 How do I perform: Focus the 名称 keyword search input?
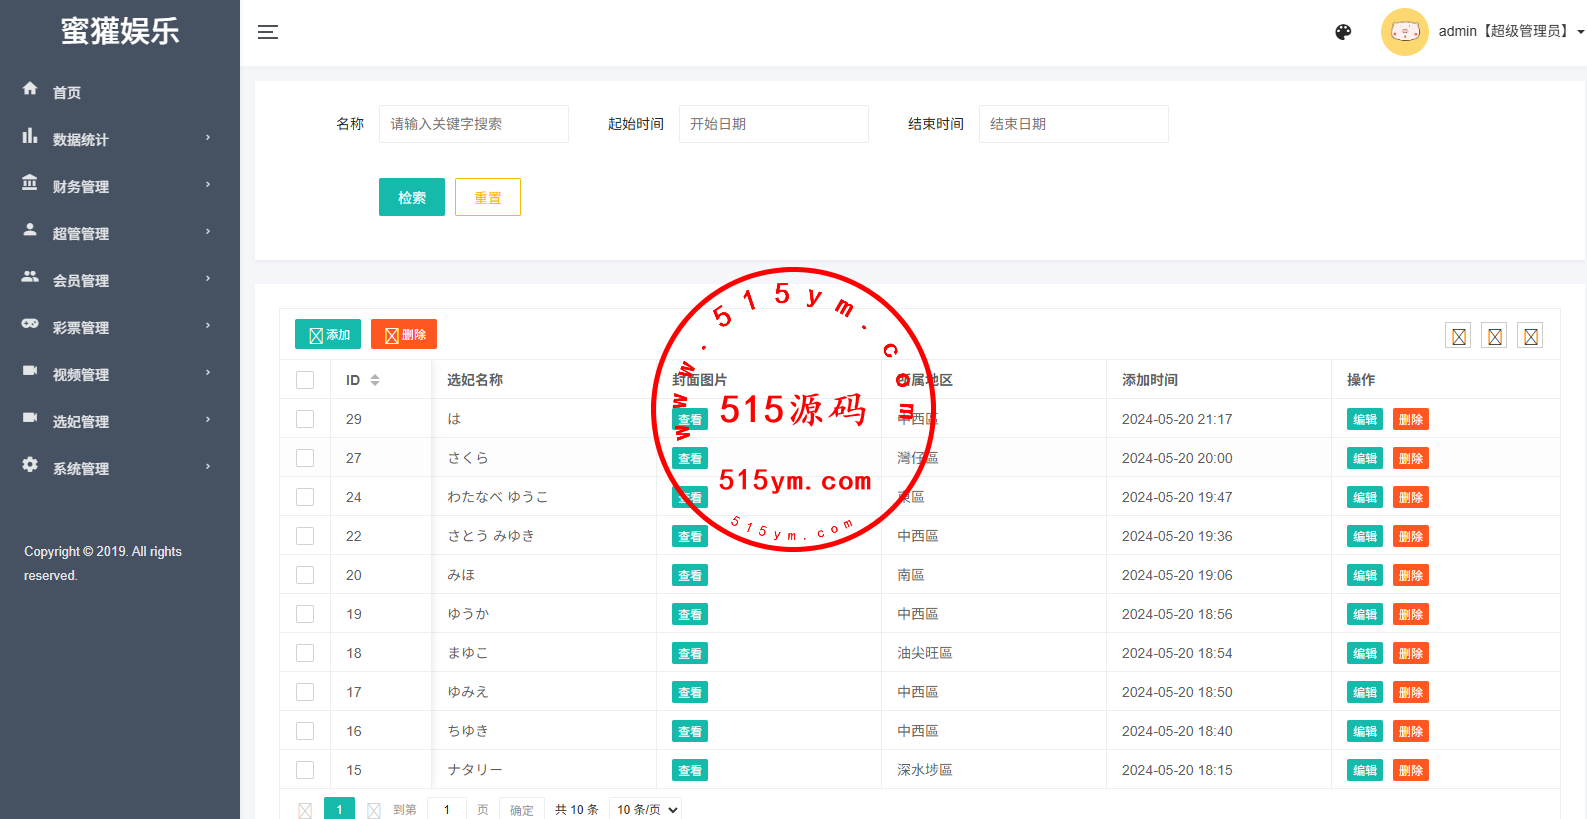coord(473,124)
